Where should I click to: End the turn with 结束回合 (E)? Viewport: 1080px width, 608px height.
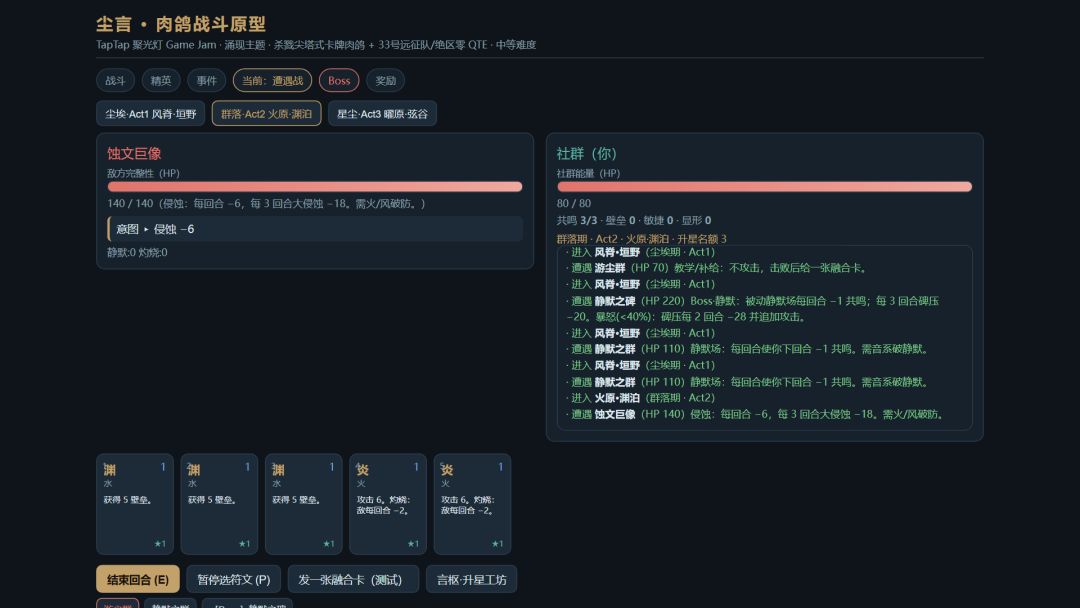pos(138,580)
